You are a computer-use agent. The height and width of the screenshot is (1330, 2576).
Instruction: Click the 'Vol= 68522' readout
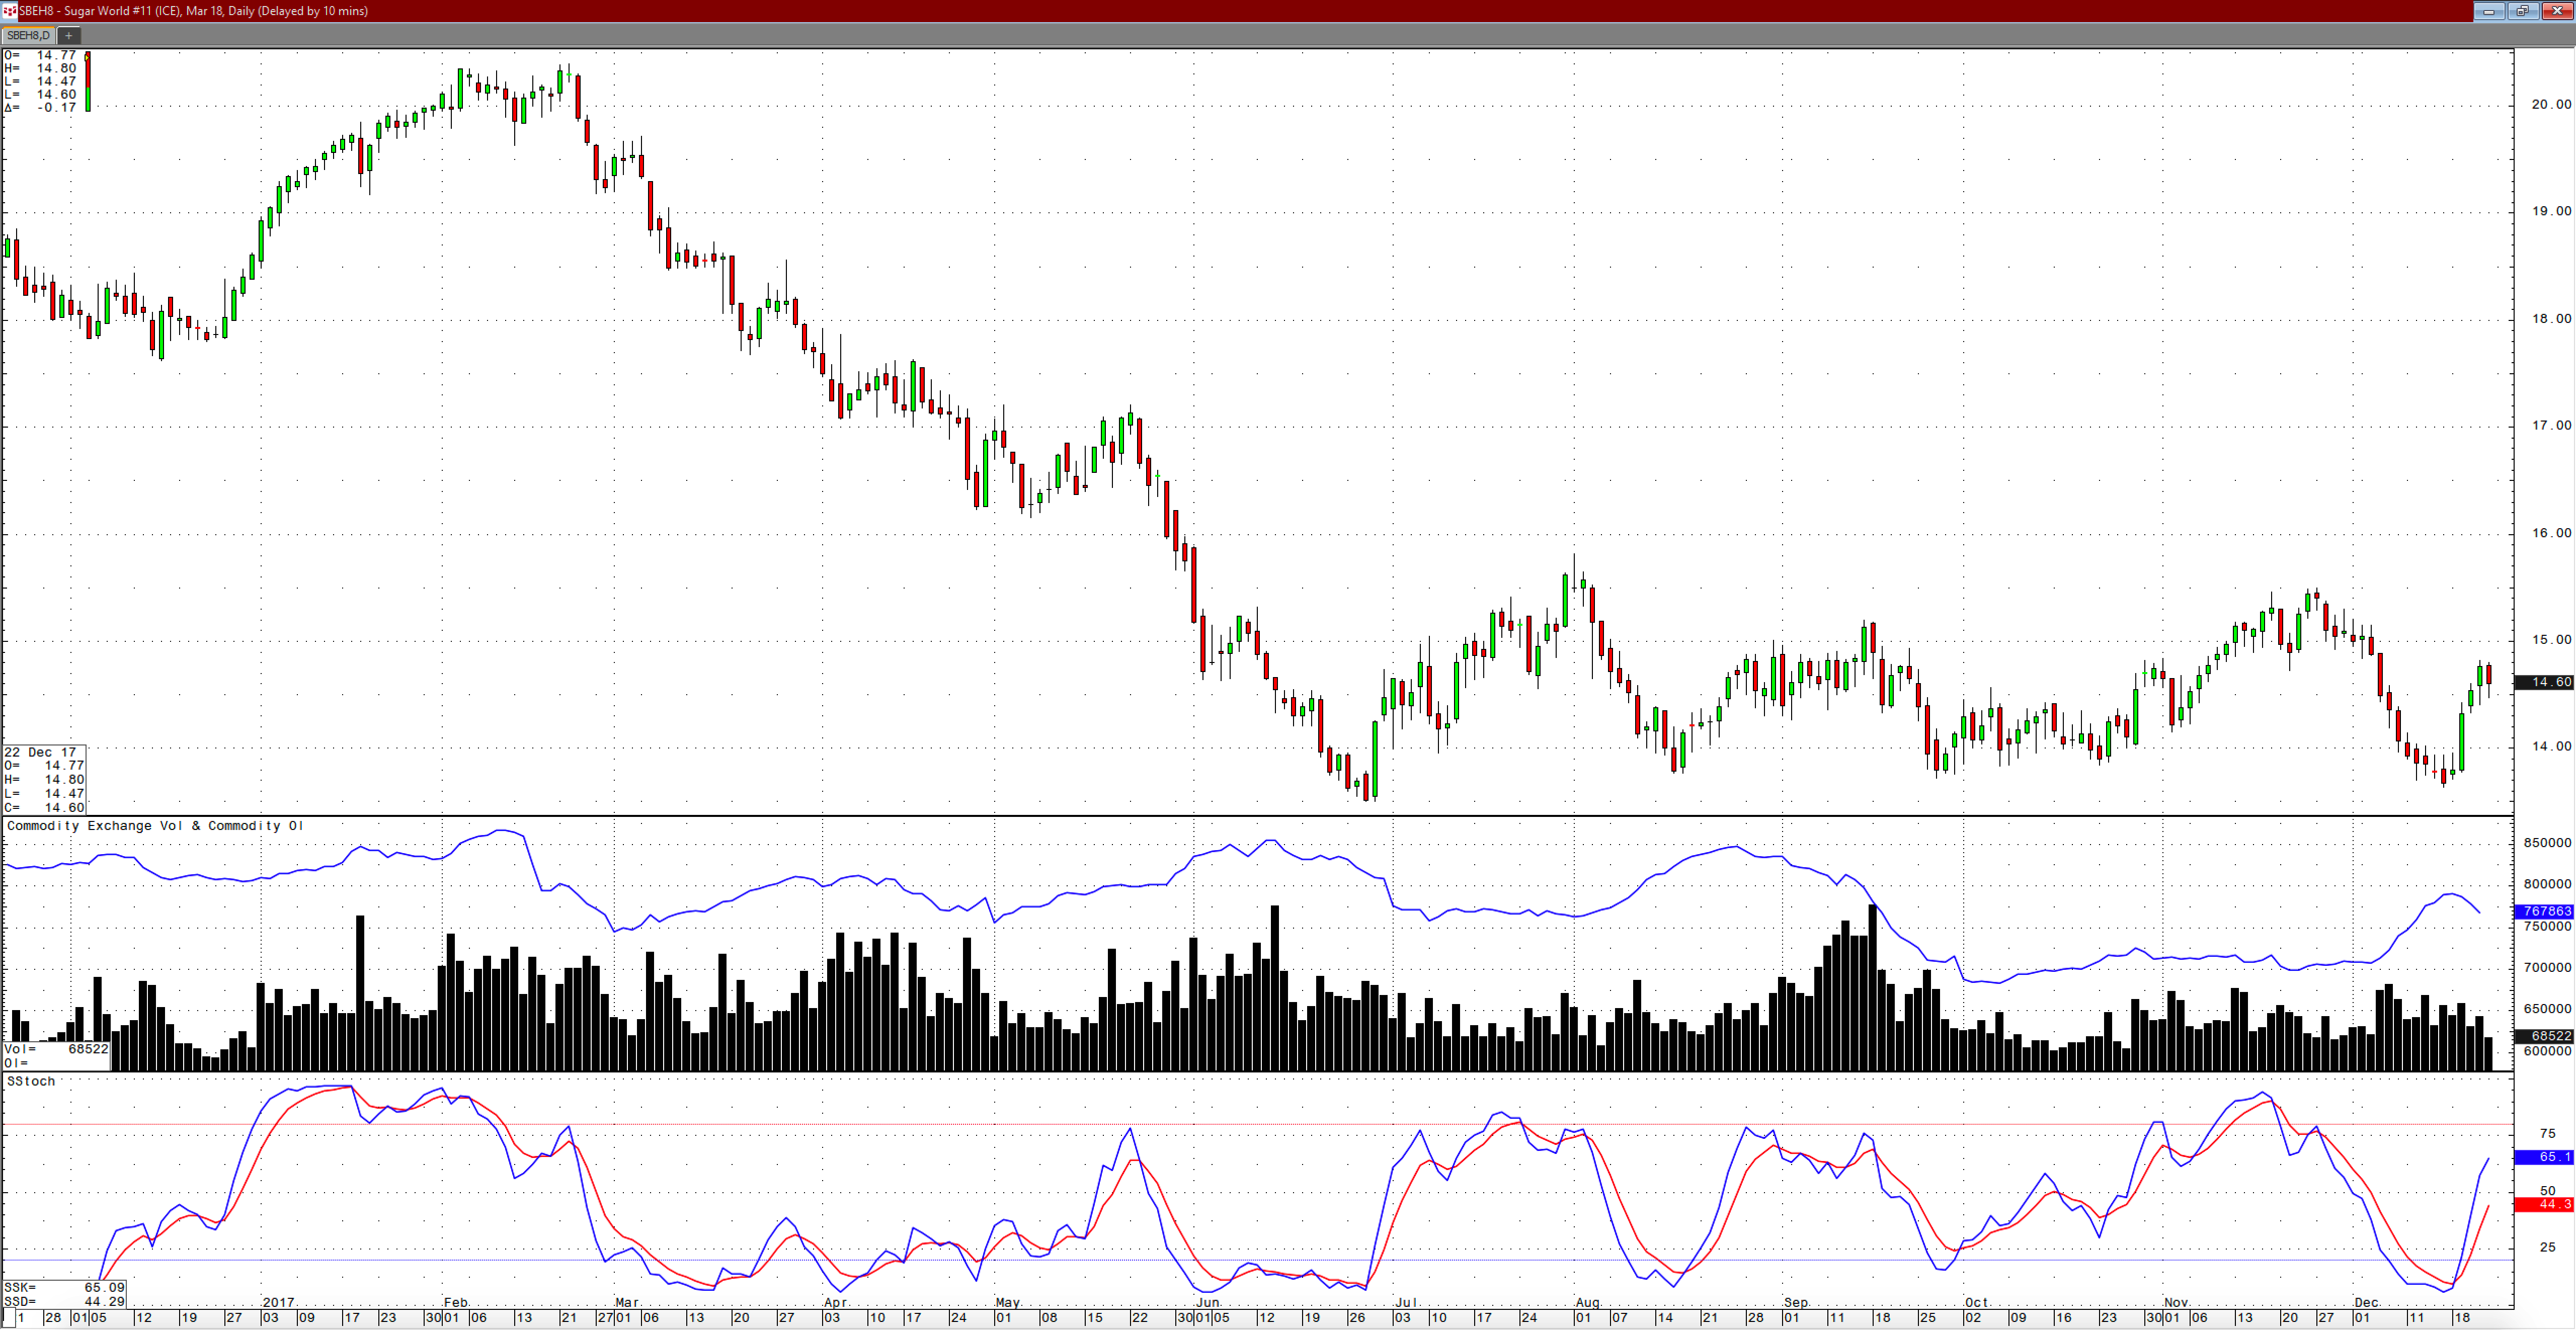pyautogui.click(x=56, y=1049)
